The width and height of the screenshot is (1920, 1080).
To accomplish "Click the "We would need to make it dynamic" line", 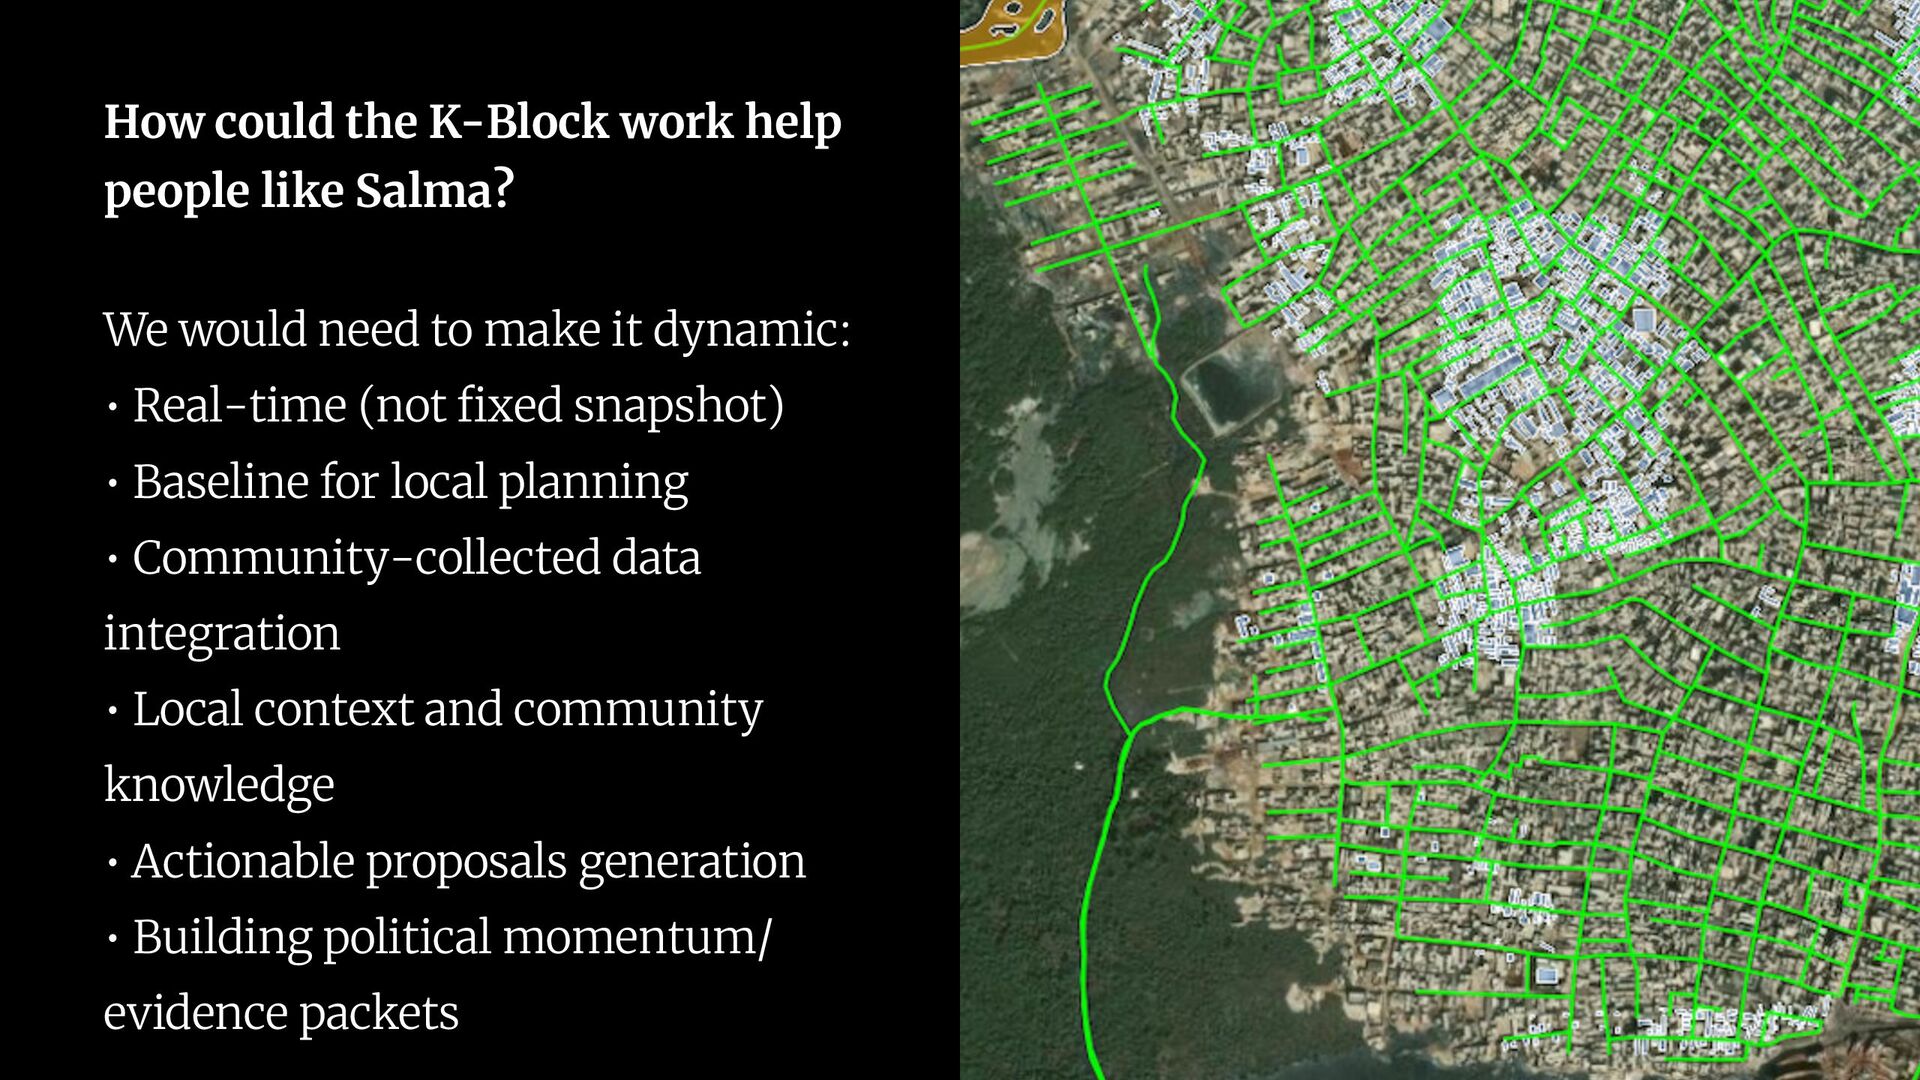I will (476, 330).
